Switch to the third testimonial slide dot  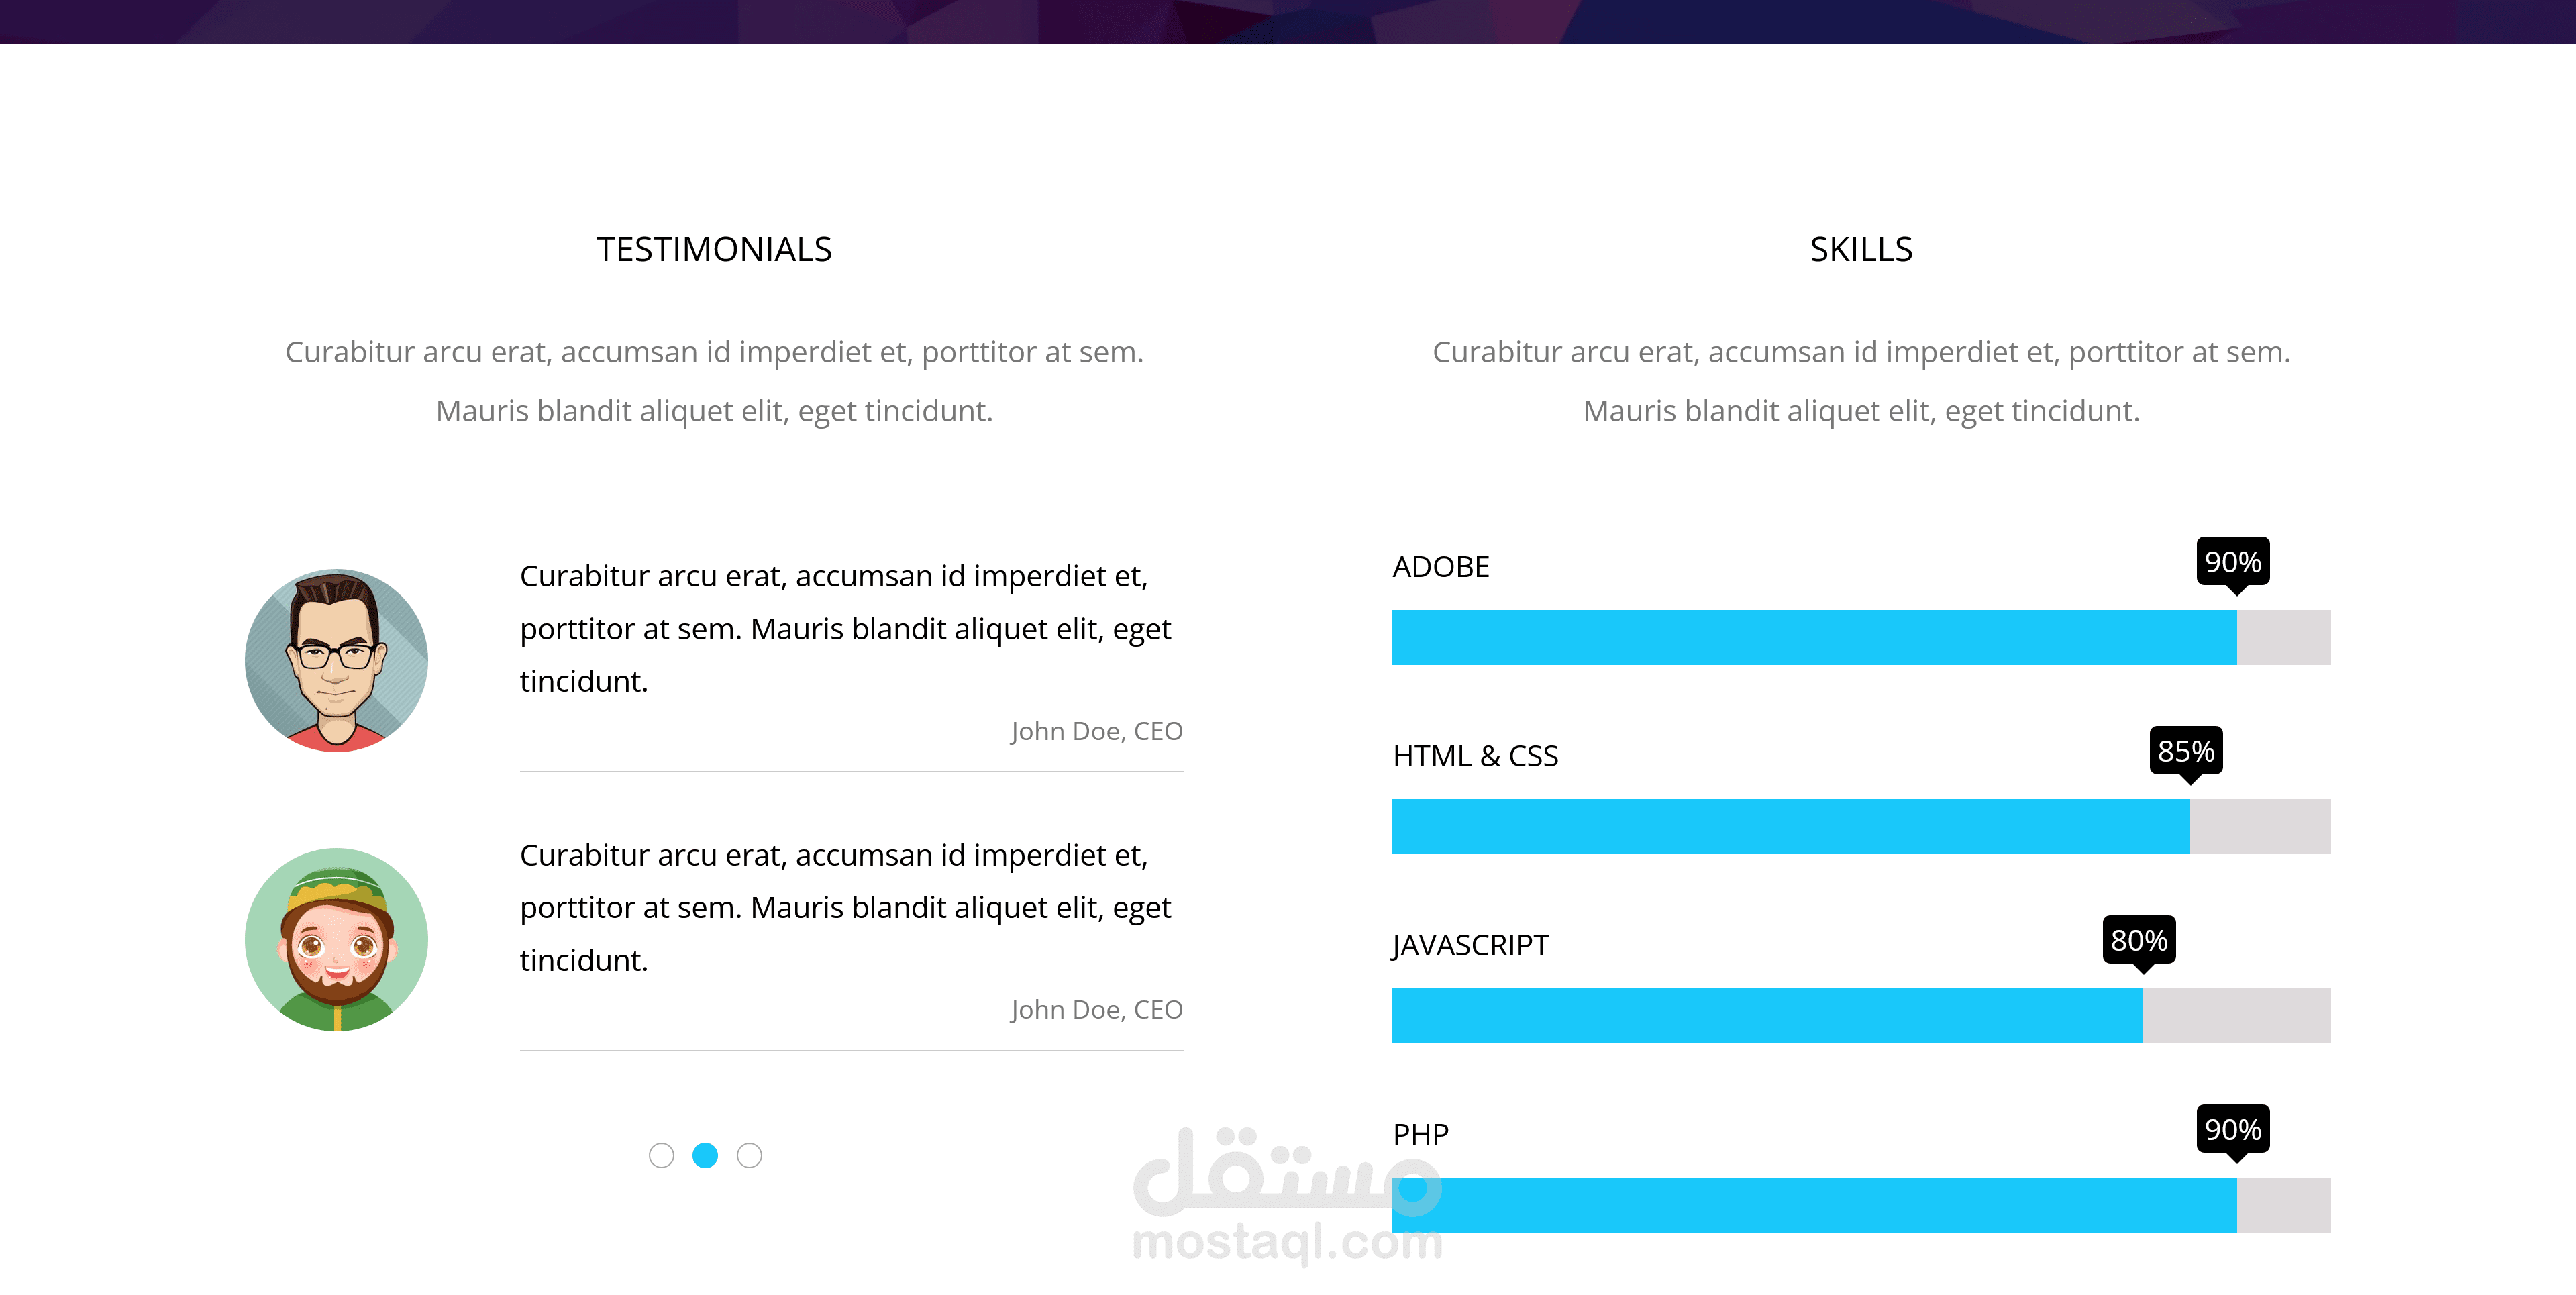(x=749, y=1155)
